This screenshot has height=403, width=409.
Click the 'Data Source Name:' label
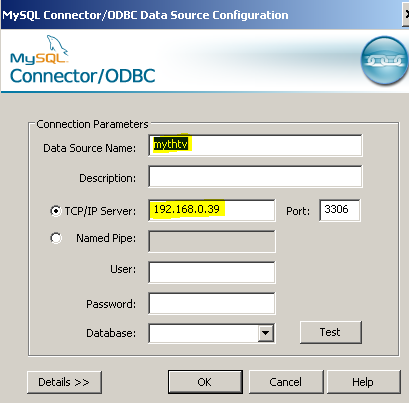click(90, 148)
